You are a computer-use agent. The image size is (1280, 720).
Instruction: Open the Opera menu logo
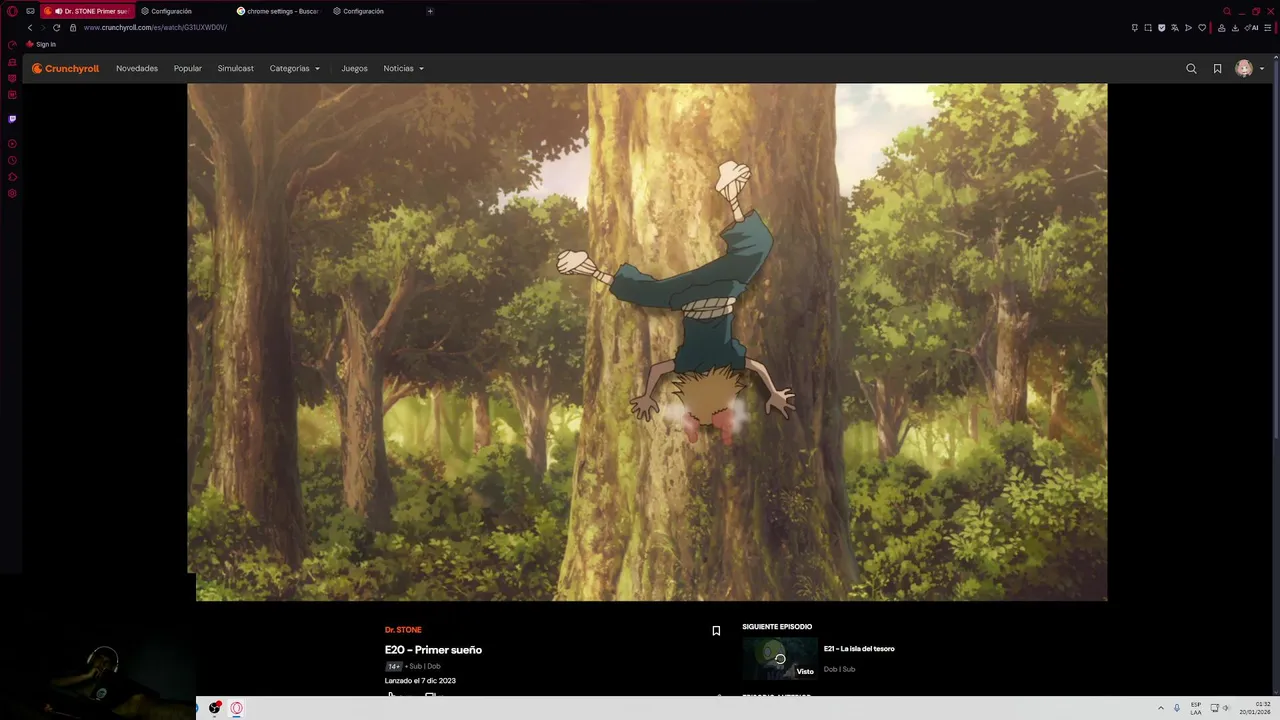[x=12, y=11]
